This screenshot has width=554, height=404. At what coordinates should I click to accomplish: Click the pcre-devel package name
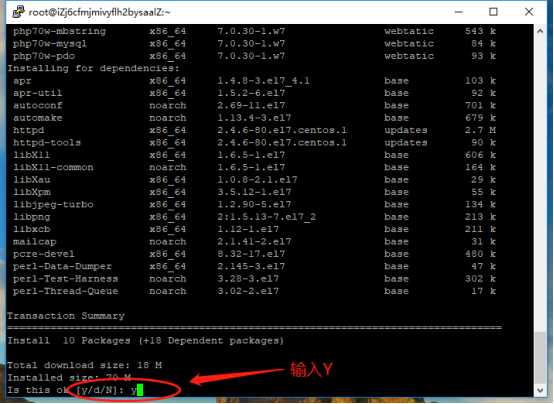44,254
